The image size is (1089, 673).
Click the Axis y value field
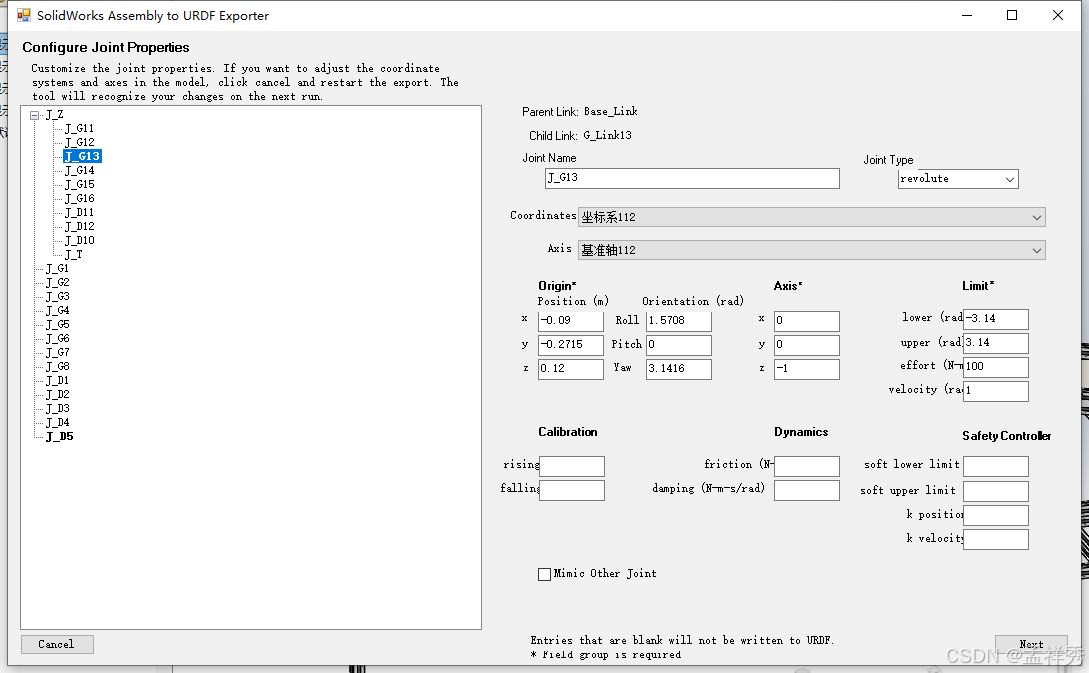click(806, 345)
